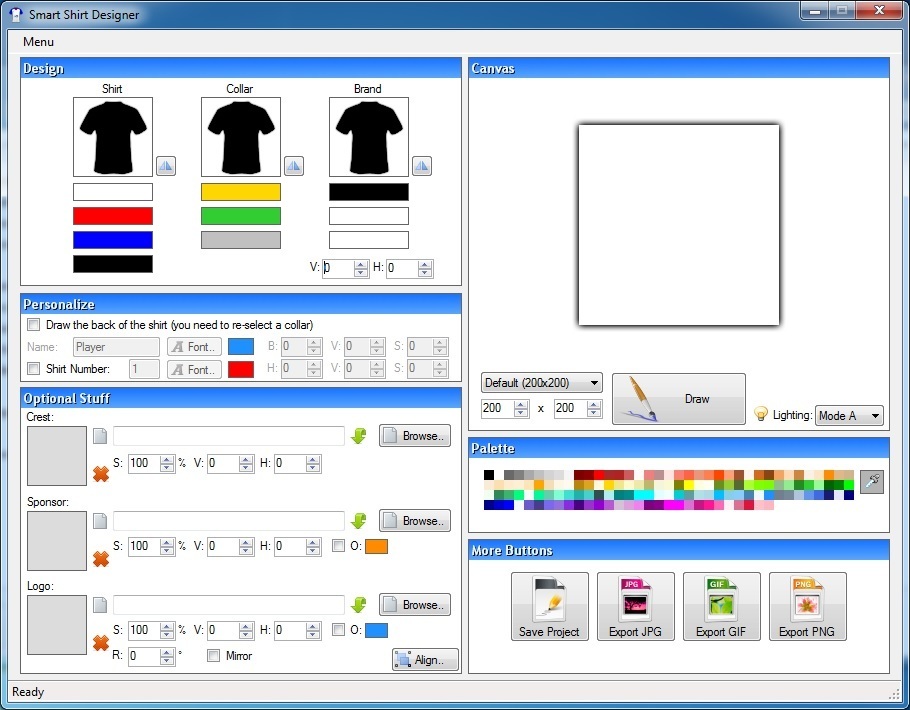Viewport: 910px width, 710px height.
Task: Open the Menu menu
Action: click(x=38, y=42)
